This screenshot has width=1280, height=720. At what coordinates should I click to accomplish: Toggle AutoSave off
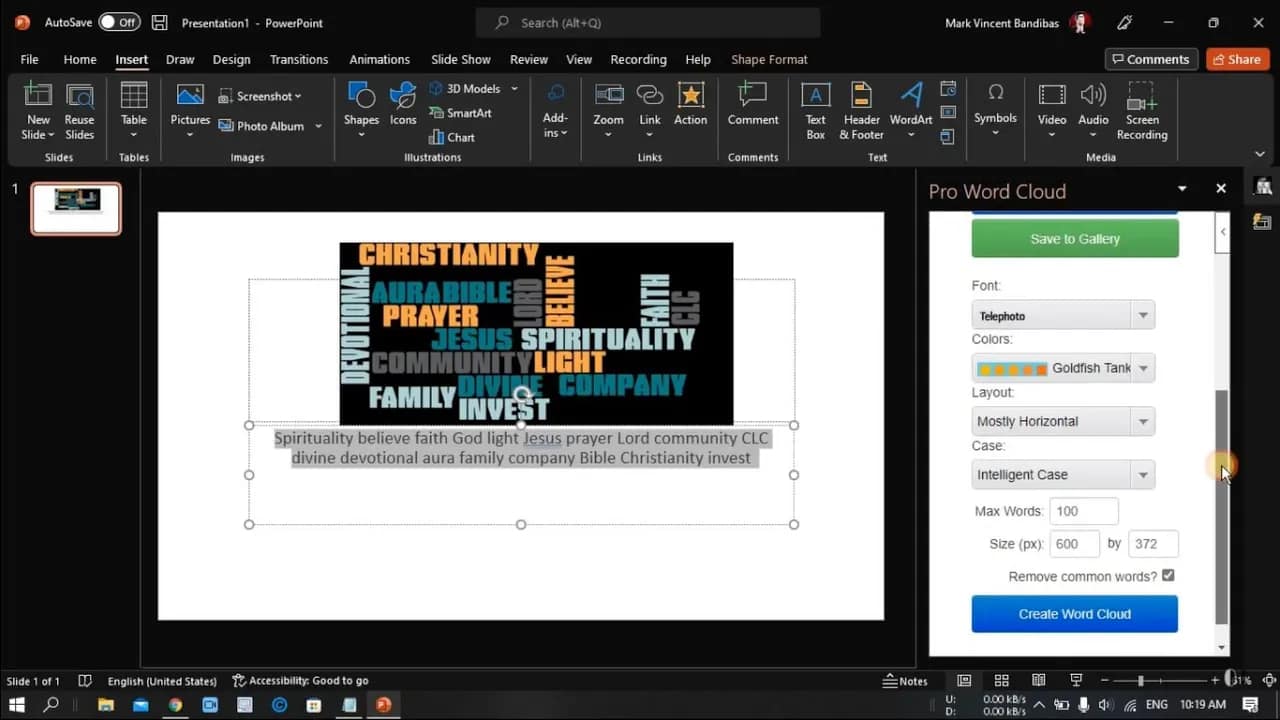click(x=119, y=21)
